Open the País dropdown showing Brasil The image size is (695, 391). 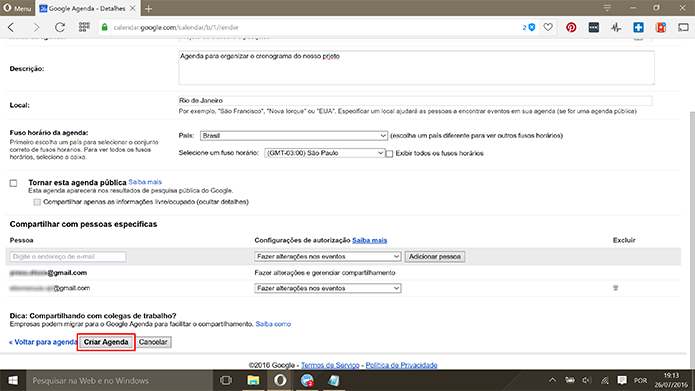294,136
